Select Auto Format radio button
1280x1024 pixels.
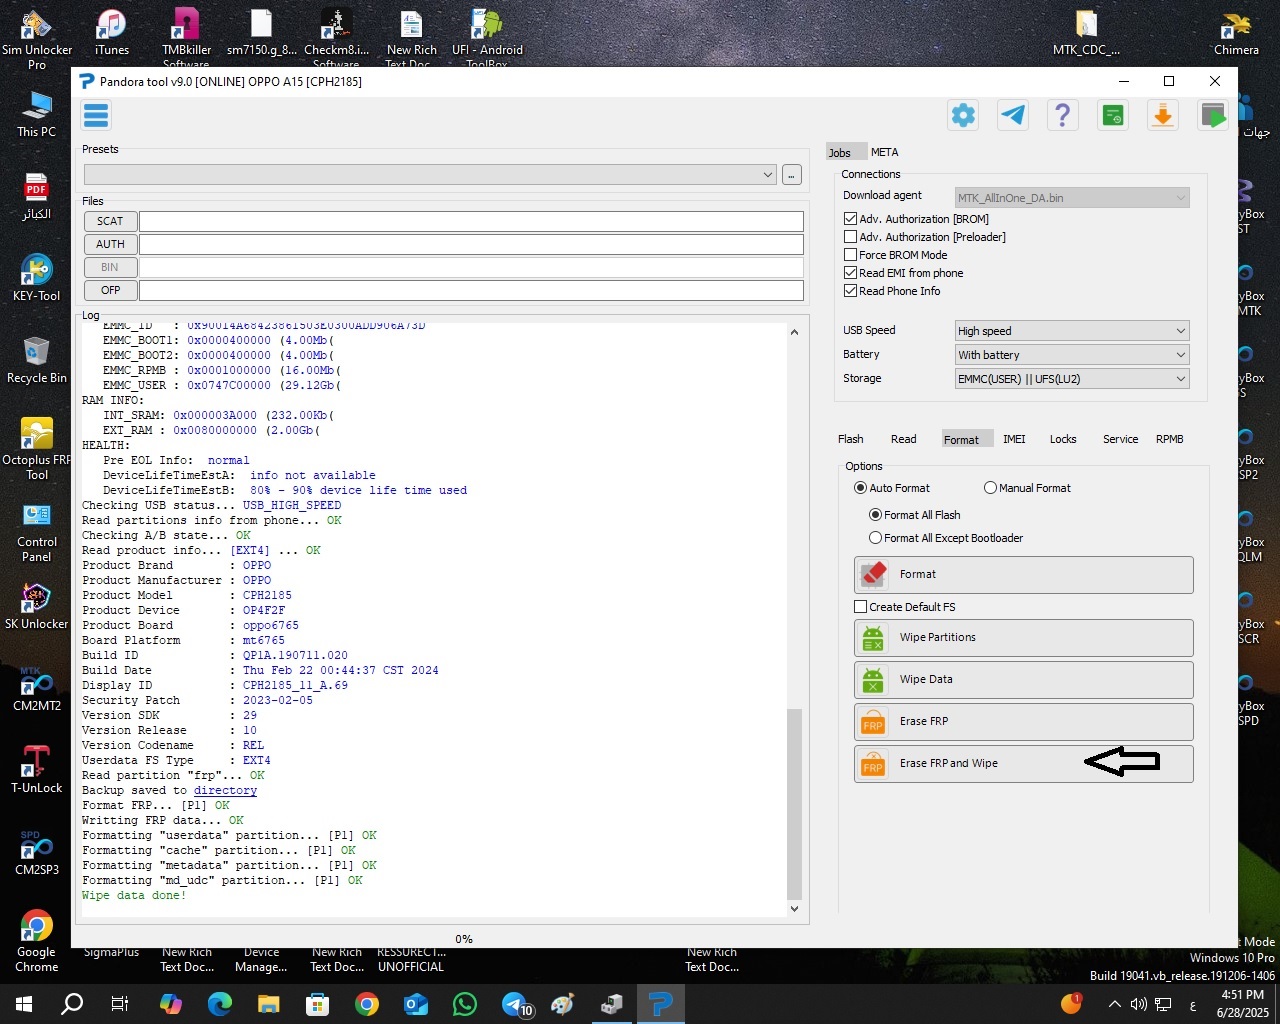860,488
